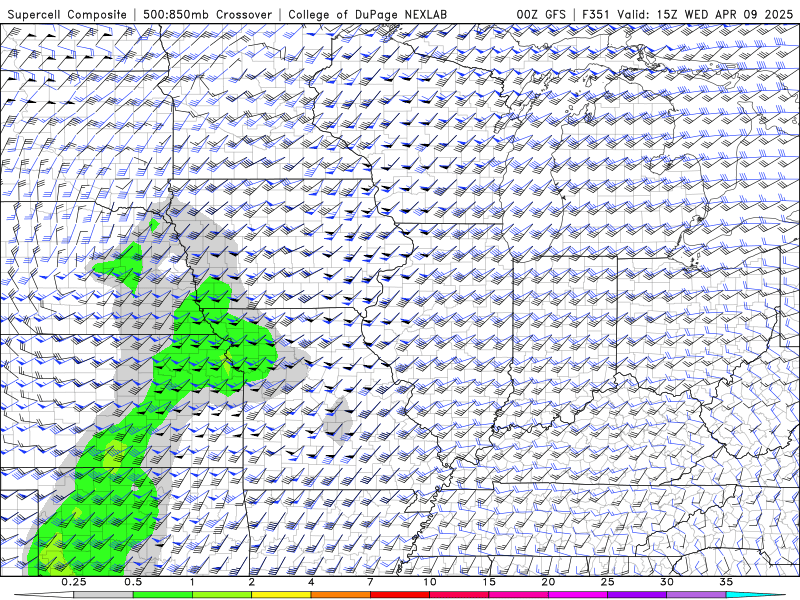Click the 0.25 scale value label
This screenshot has height=600, width=800.
tap(74, 582)
